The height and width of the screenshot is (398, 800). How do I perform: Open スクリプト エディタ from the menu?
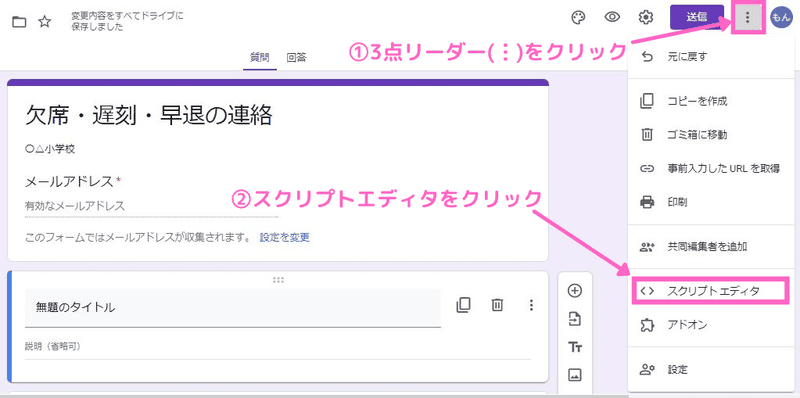coord(711,291)
